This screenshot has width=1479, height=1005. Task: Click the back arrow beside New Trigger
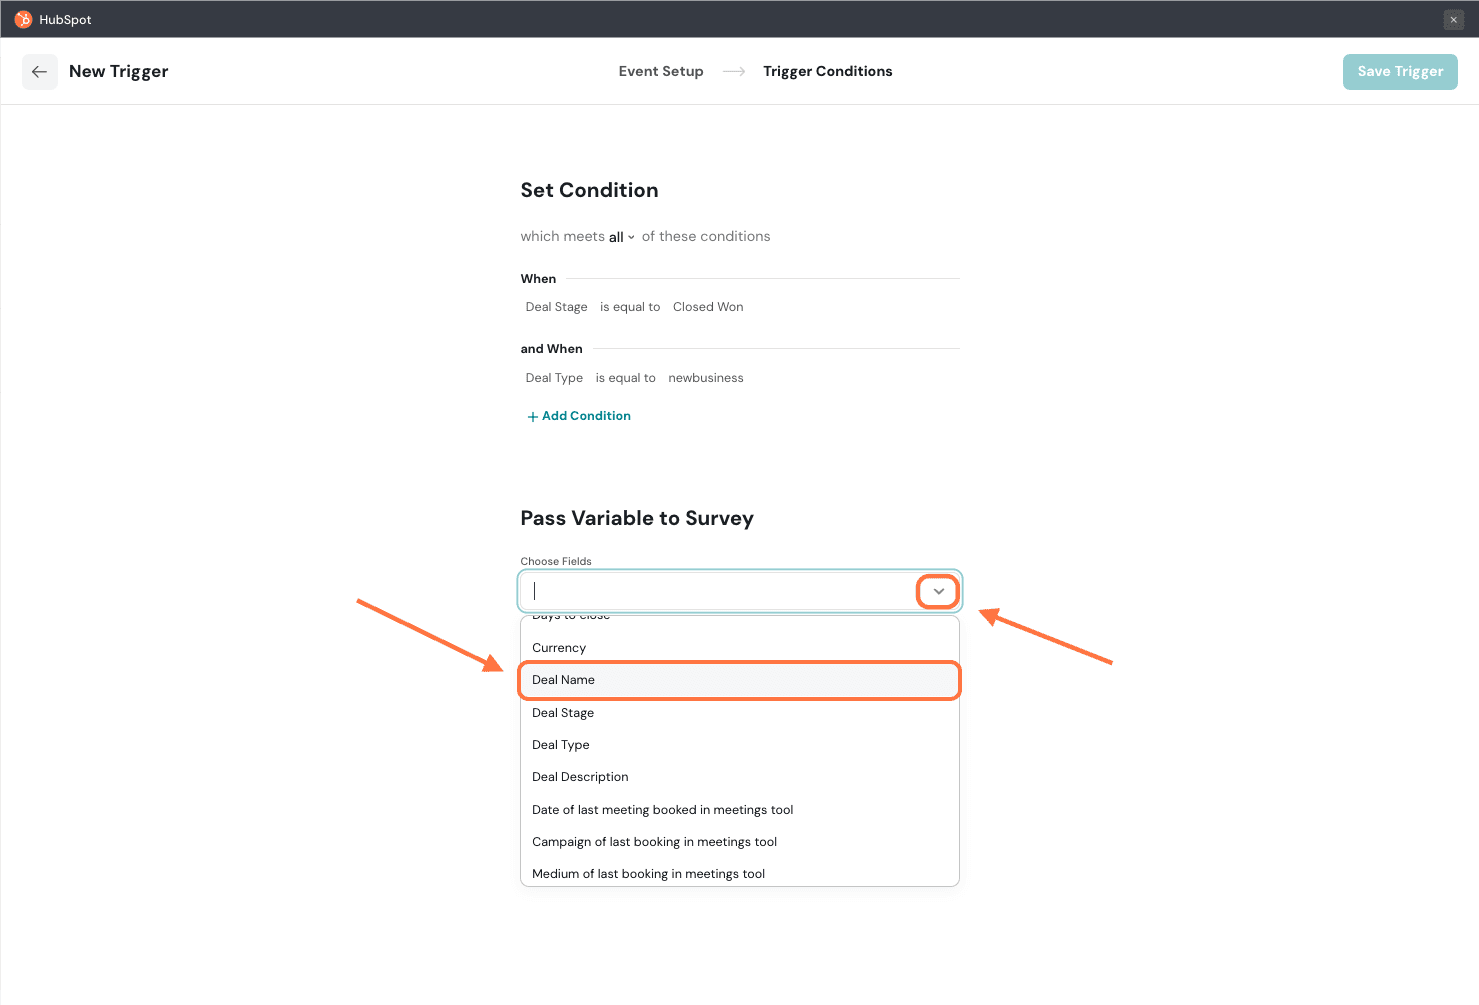(x=40, y=72)
